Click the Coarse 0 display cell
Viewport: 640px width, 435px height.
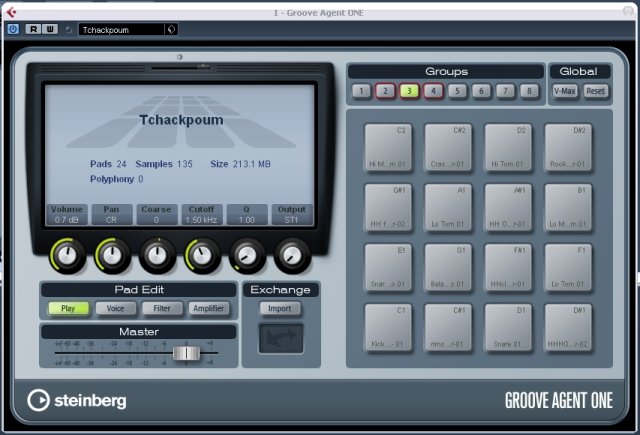point(157,215)
